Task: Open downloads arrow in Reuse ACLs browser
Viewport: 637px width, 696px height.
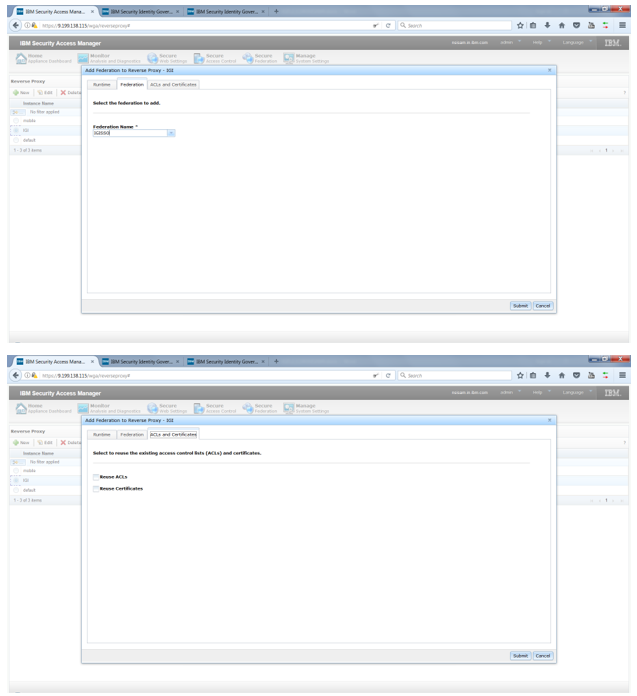Action: tap(547, 375)
